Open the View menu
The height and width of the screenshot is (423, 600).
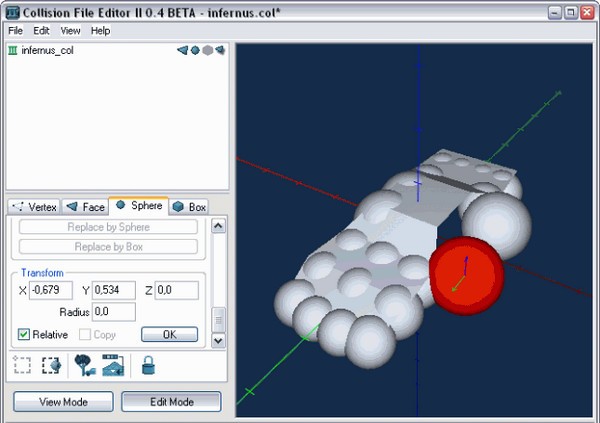[70, 31]
